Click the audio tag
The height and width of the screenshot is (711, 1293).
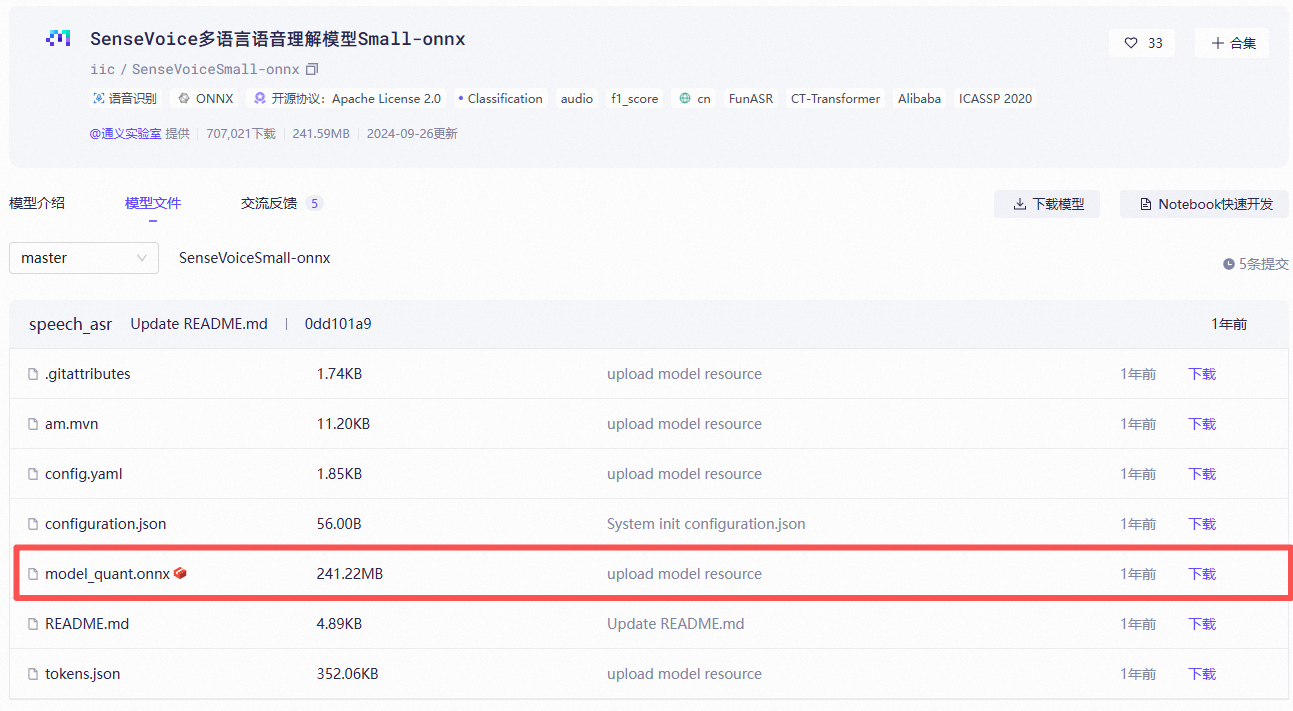pos(577,98)
